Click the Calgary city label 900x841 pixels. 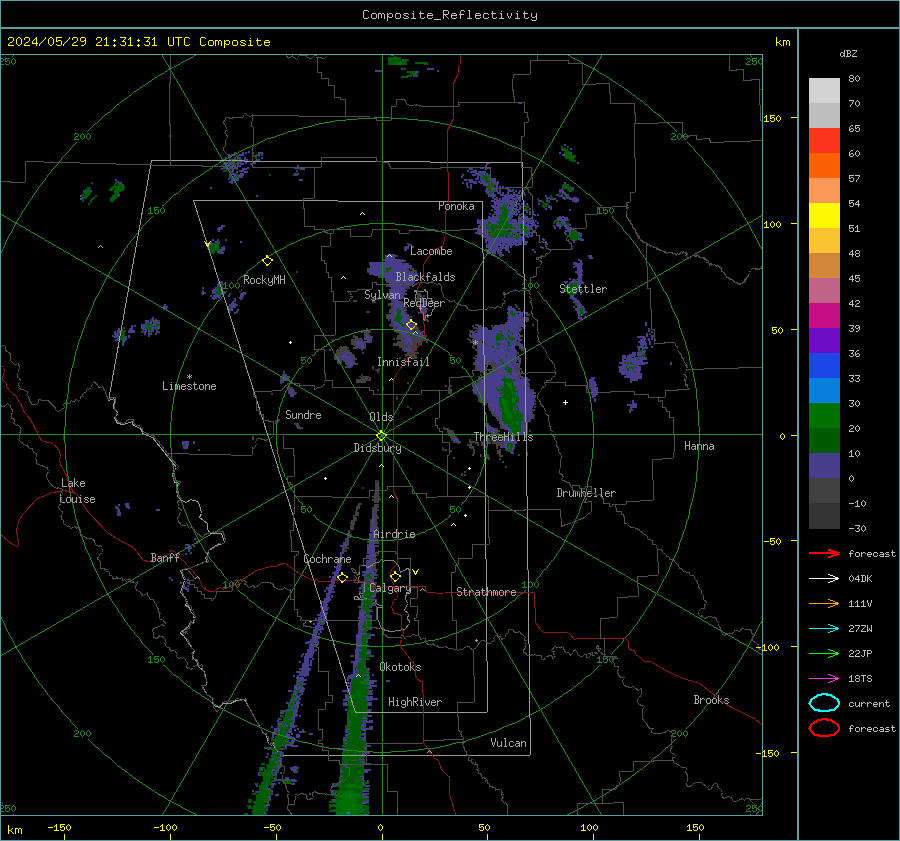pyautogui.click(x=390, y=588)
